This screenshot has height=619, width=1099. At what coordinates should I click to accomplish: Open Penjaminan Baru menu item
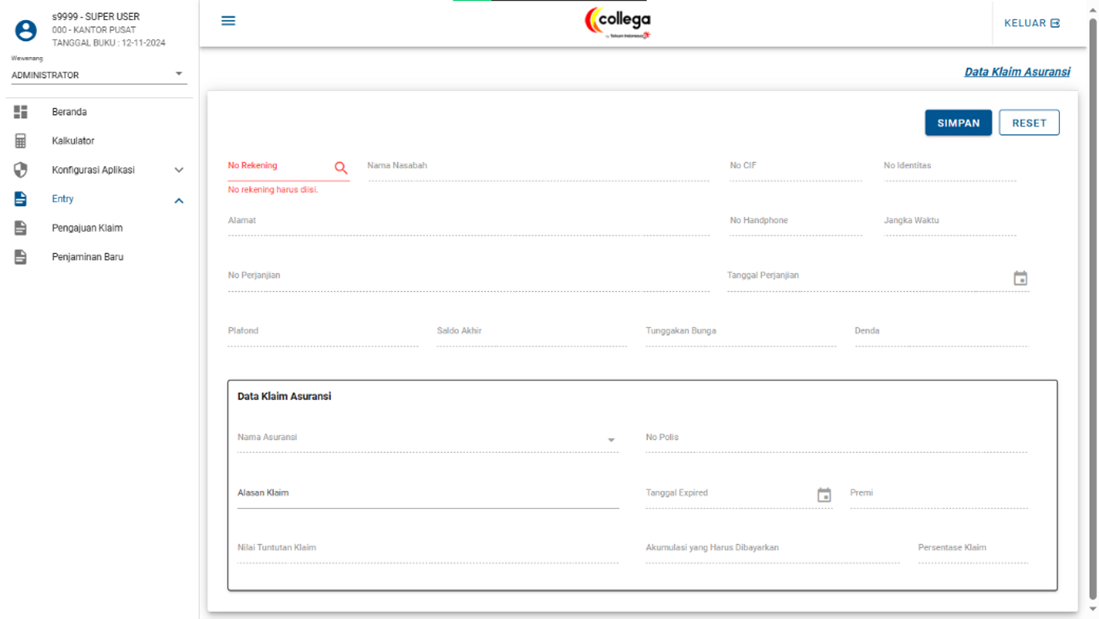tap(87, 257)
